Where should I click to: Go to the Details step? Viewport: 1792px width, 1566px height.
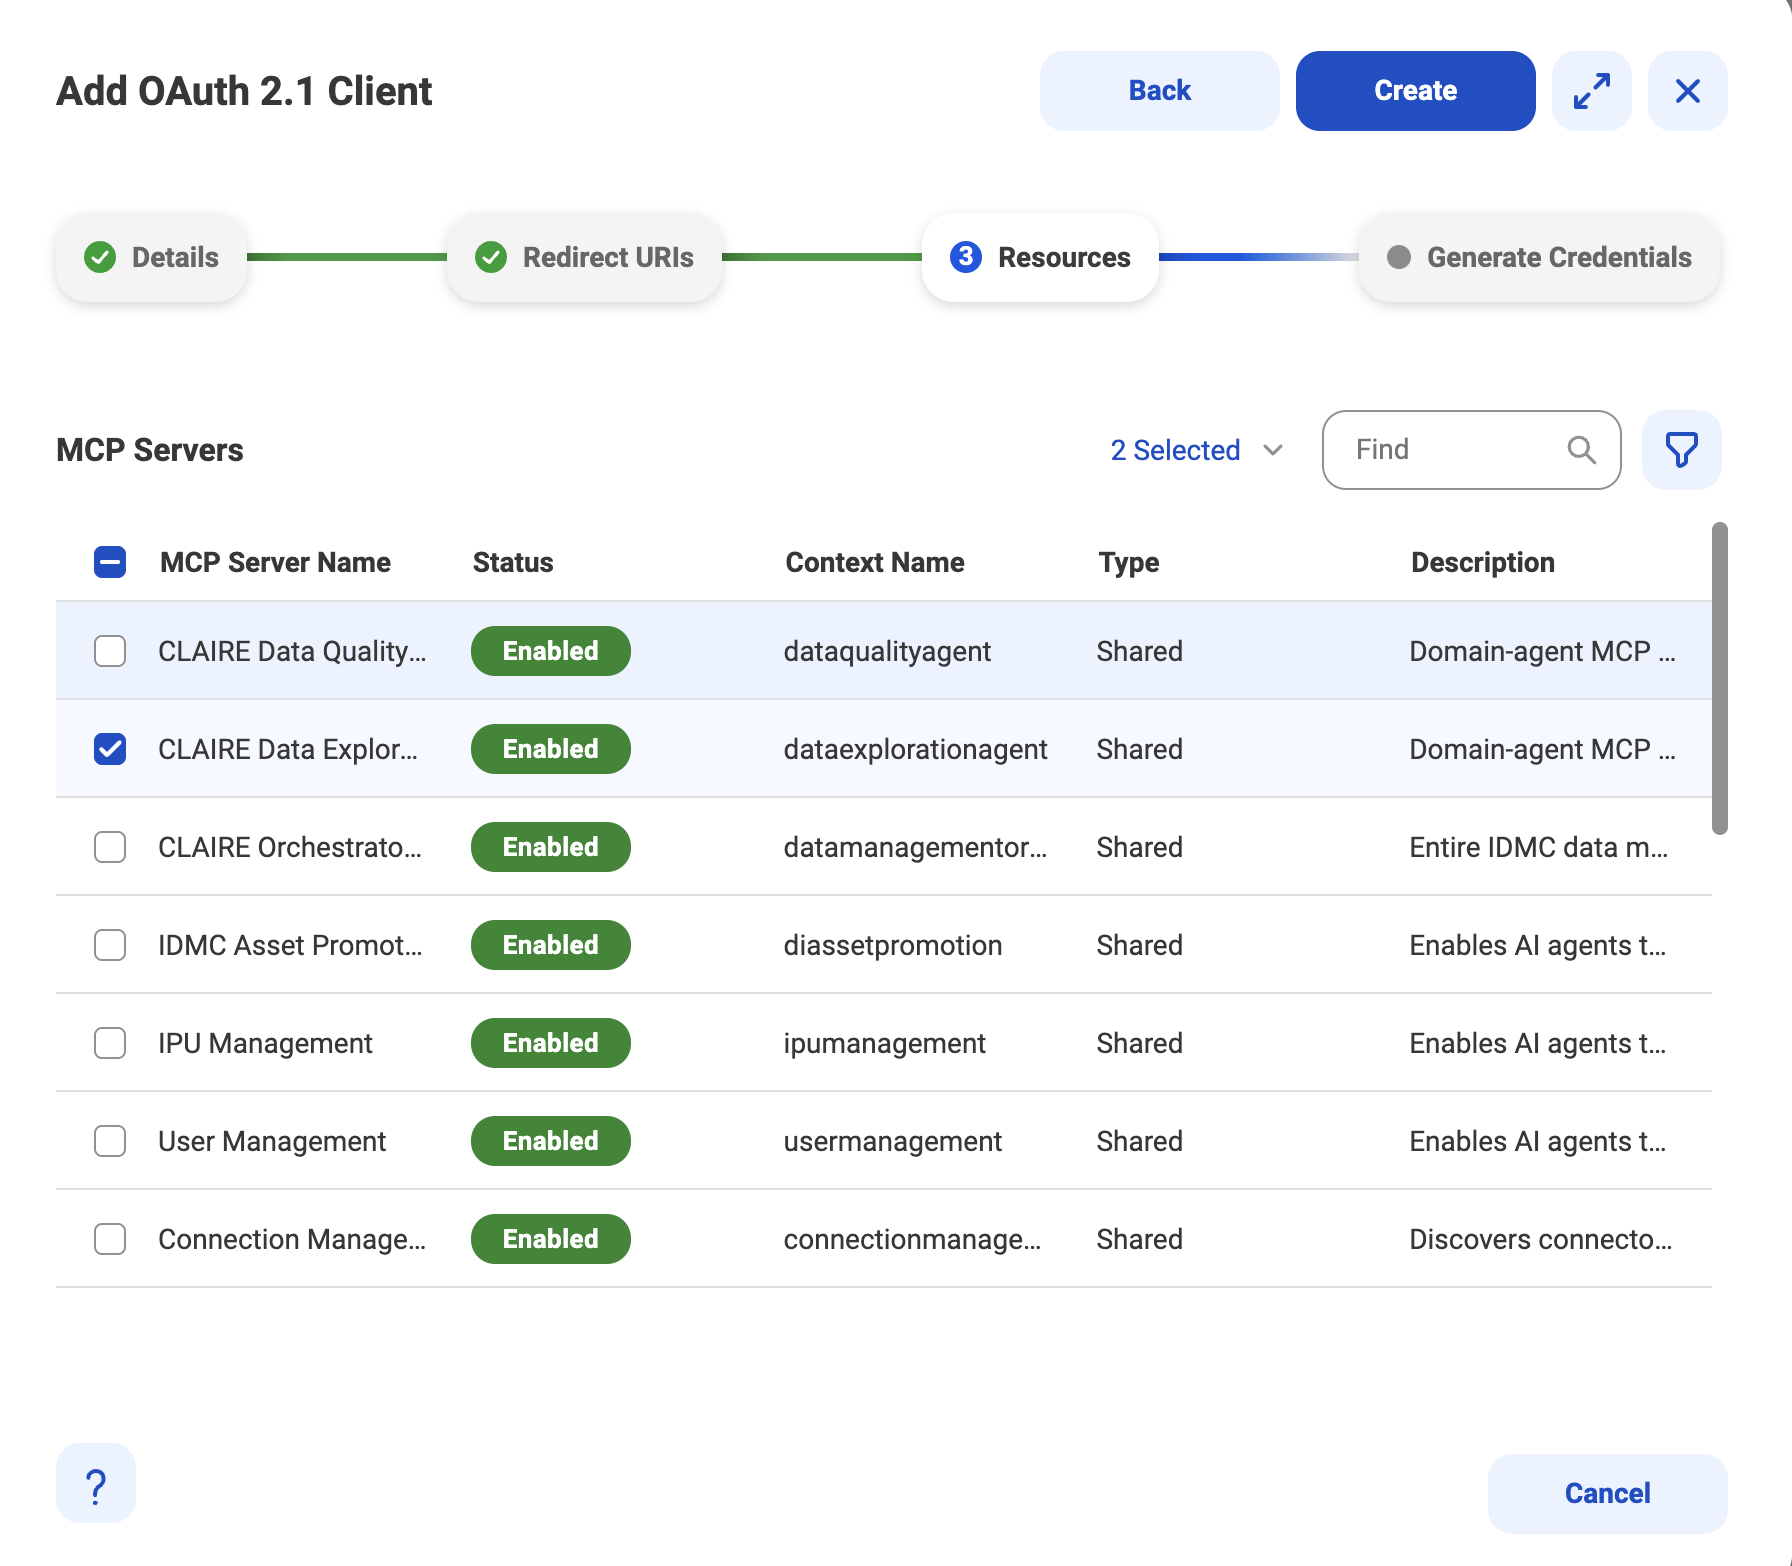click(151, 257)
